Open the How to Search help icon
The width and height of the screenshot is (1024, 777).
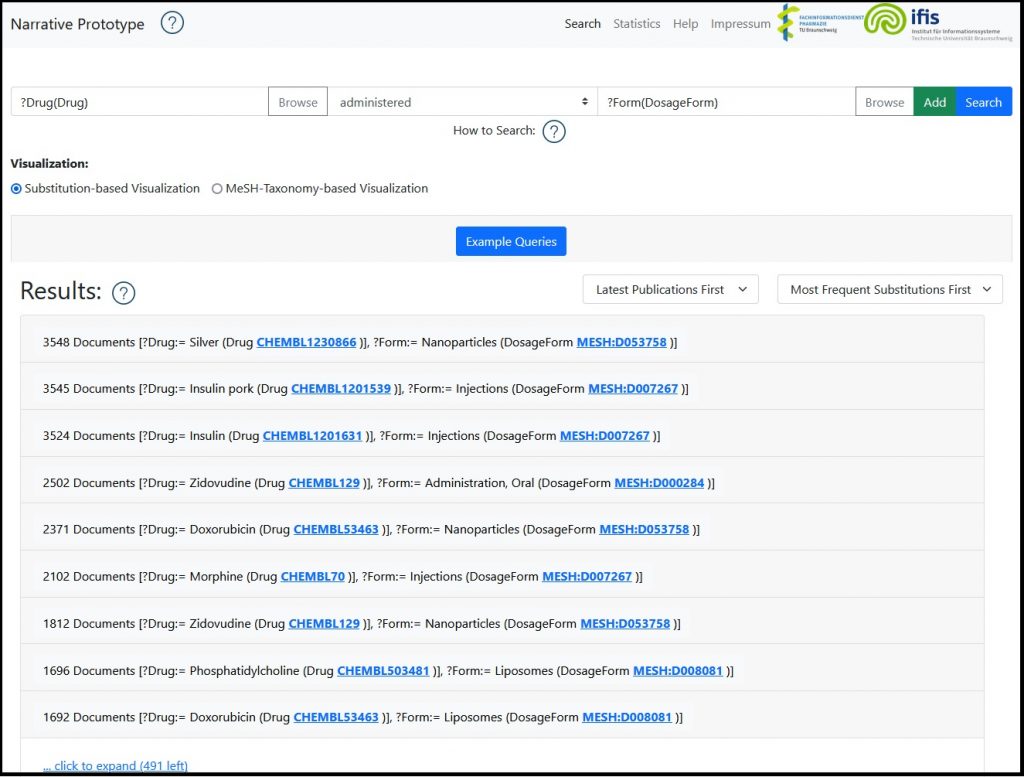[x=554, y=131]
